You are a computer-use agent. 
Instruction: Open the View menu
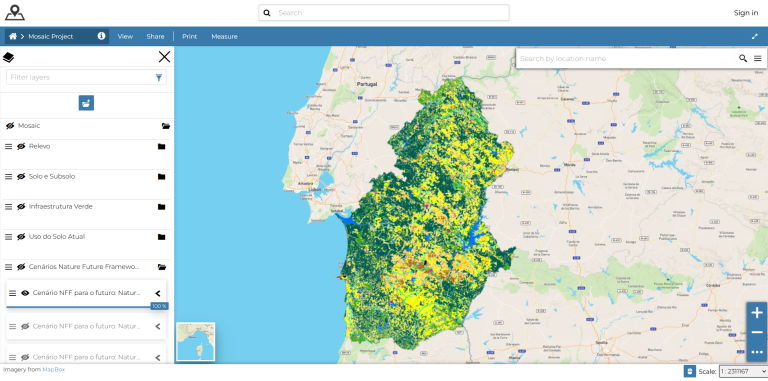125,36
